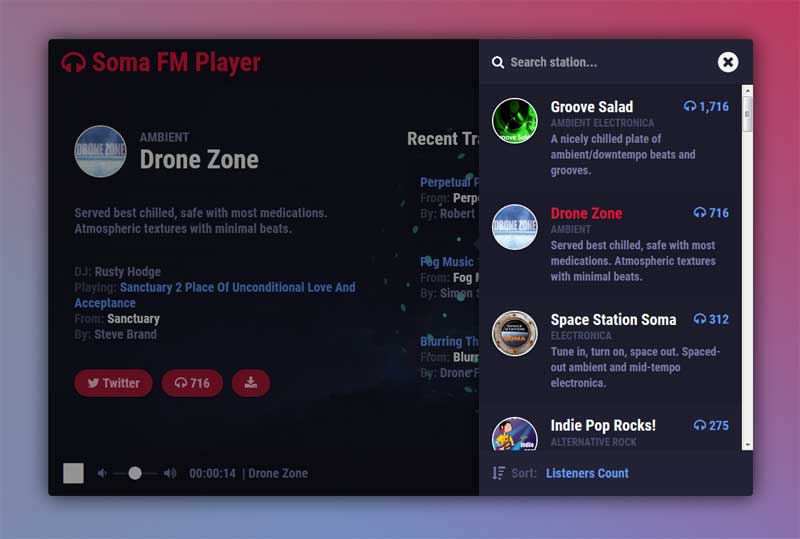Click the stop playback square button
This screenshot has height=539, width=800.
tap(73, 473)
